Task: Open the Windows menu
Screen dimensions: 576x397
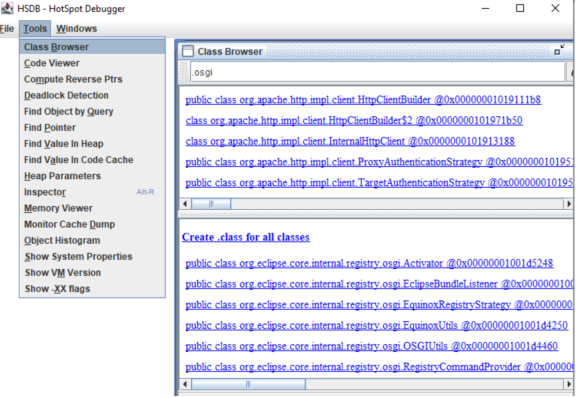Action: click(x=76, y=29)
